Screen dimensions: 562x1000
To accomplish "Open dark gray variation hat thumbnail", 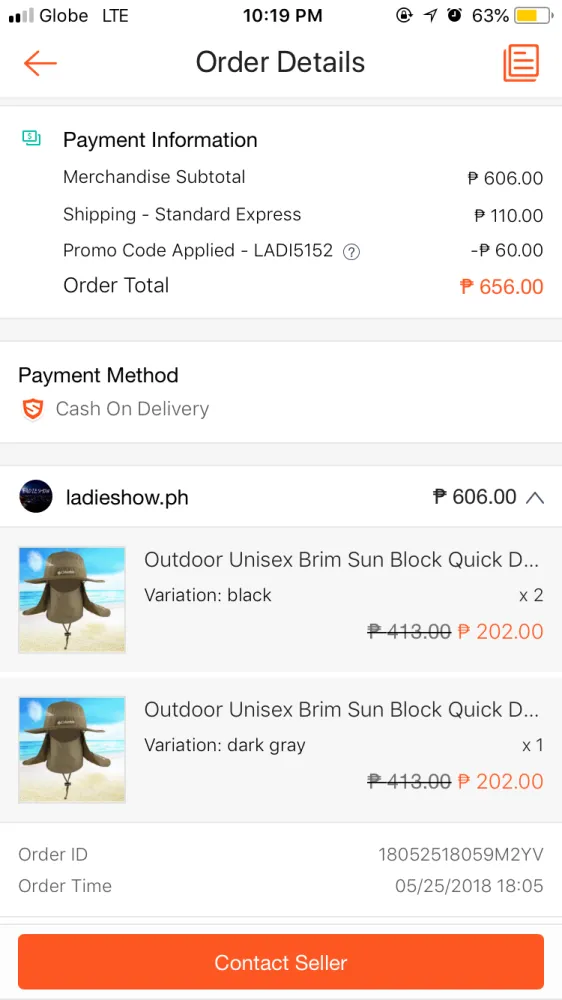I will (72, 749).
